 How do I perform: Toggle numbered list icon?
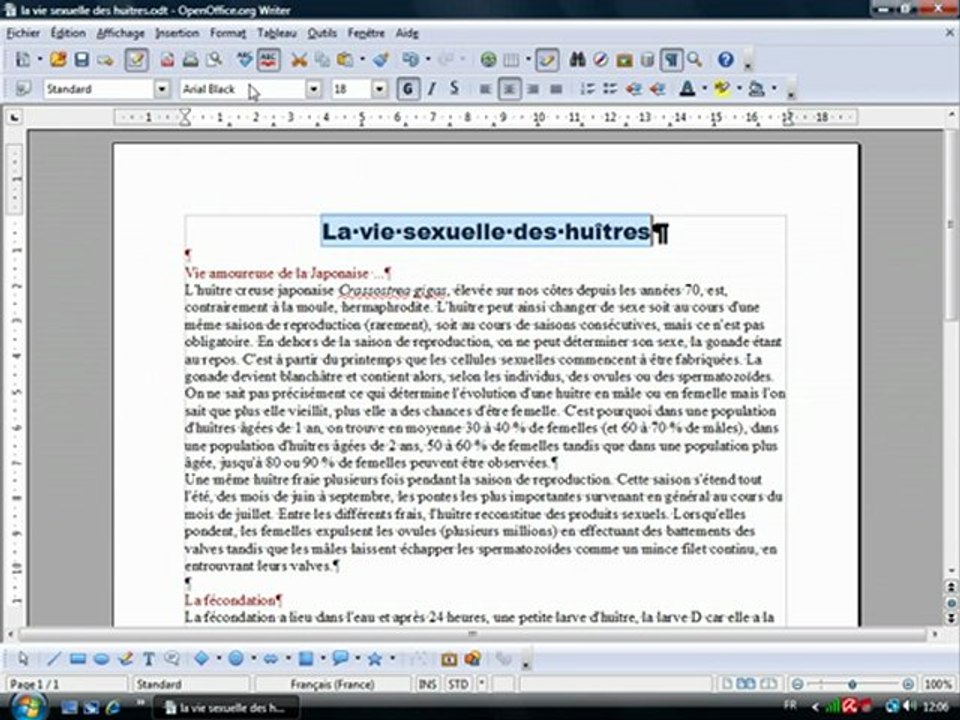(587, 89)
